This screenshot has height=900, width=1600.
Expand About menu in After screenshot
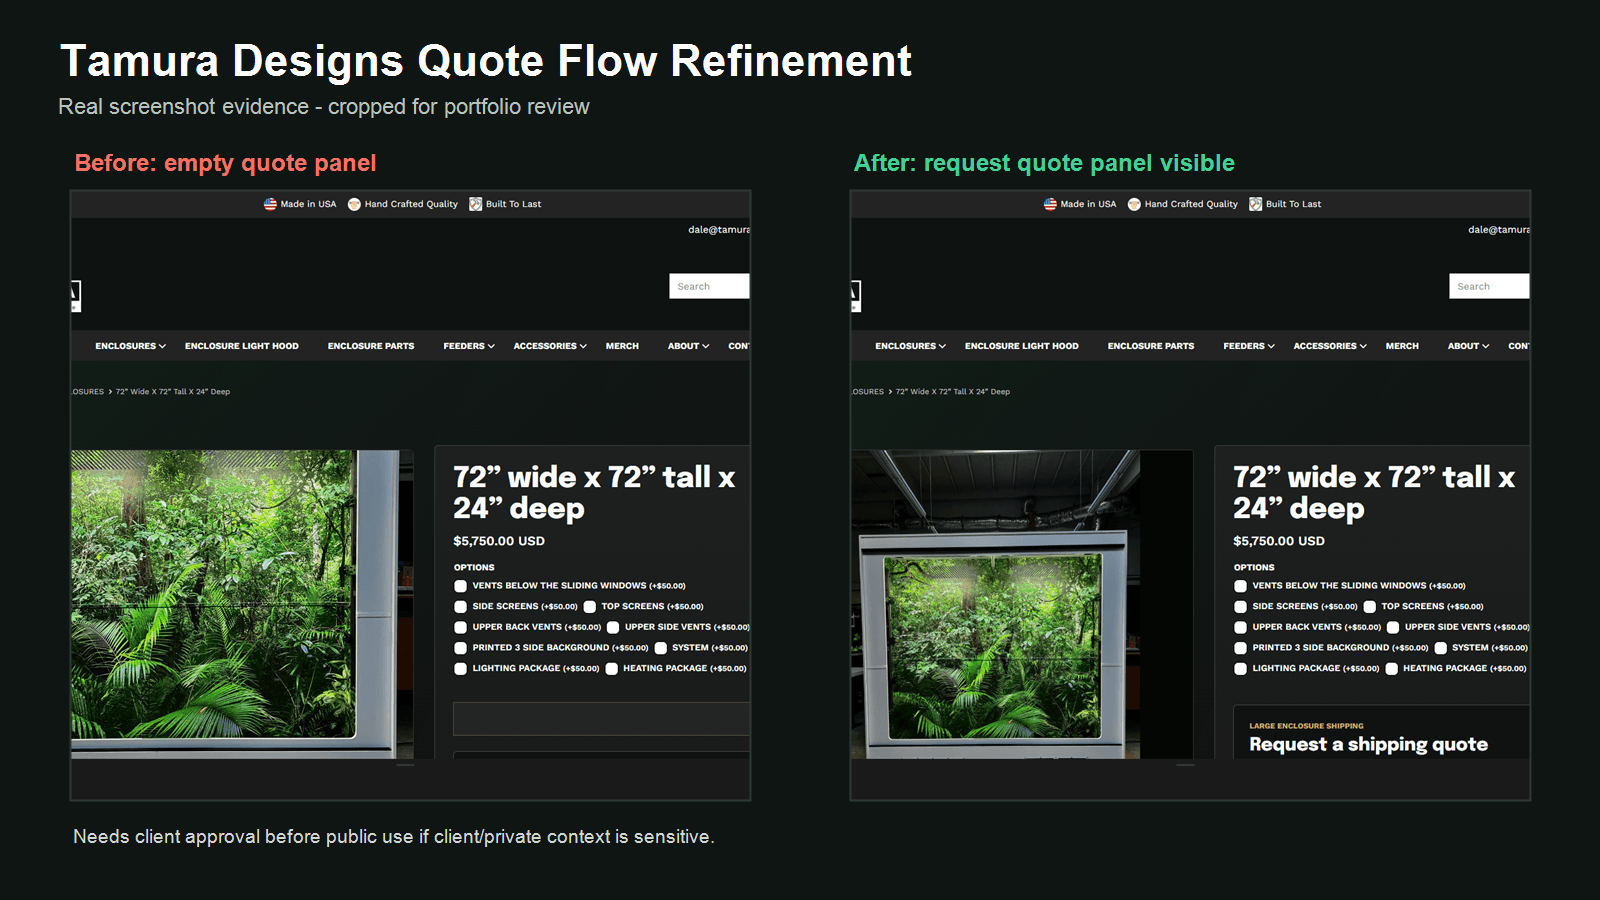[x=1469, y=346]
